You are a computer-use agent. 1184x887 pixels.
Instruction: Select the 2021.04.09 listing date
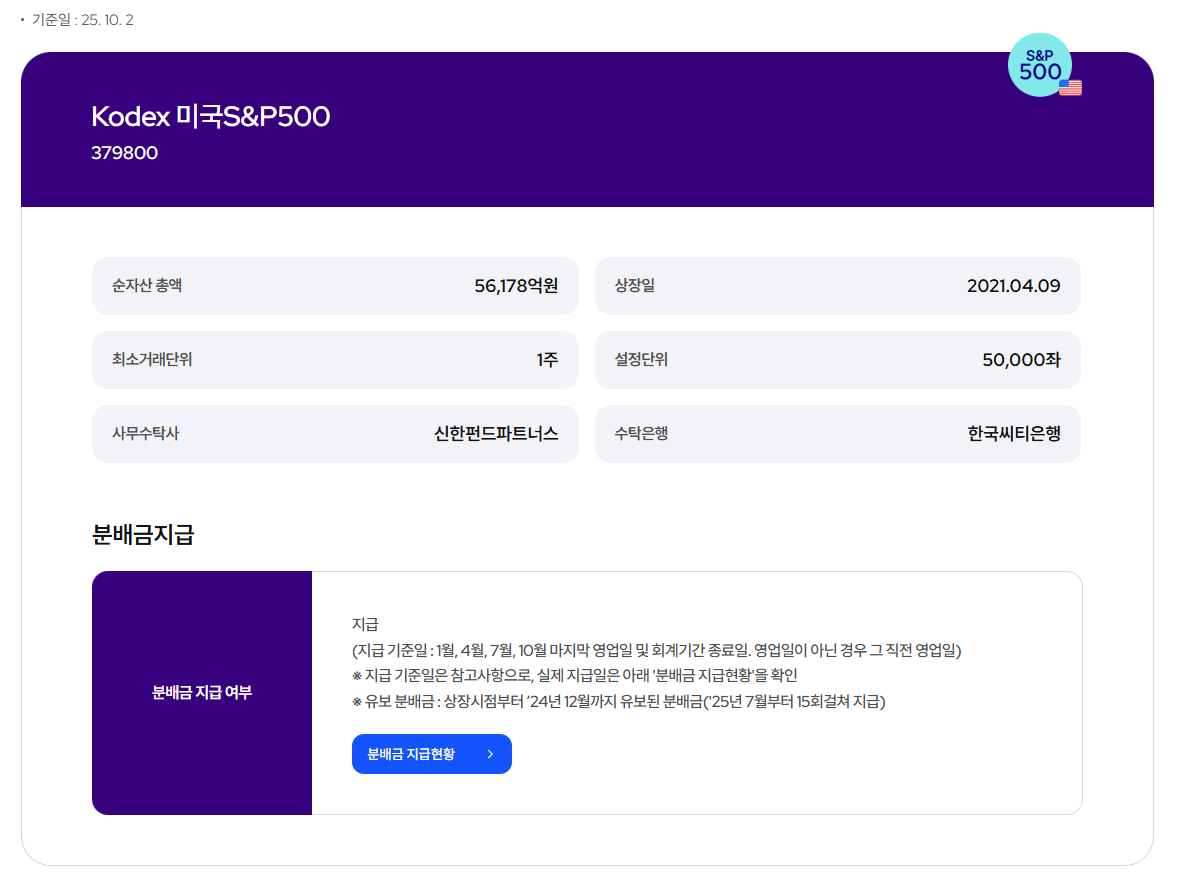[1013, 286]
